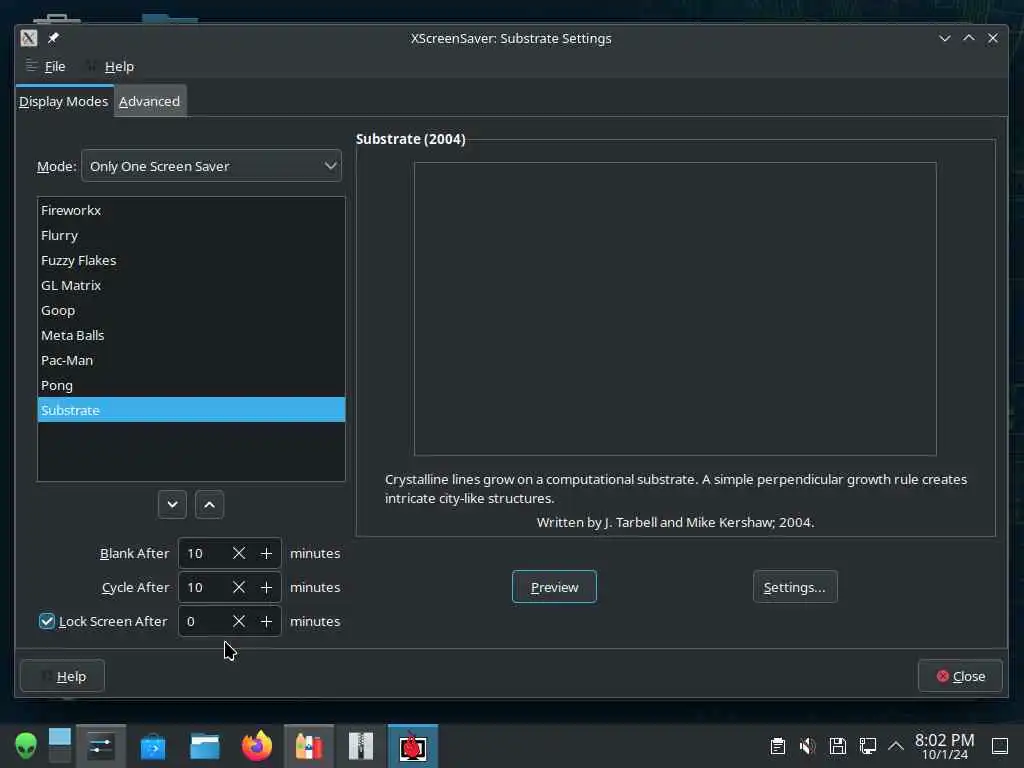Image resolution: width=1024 pixels, height=768 pixels.
Task: Launch Firefox from the taskbar
Action: click(x=257, y=746)
